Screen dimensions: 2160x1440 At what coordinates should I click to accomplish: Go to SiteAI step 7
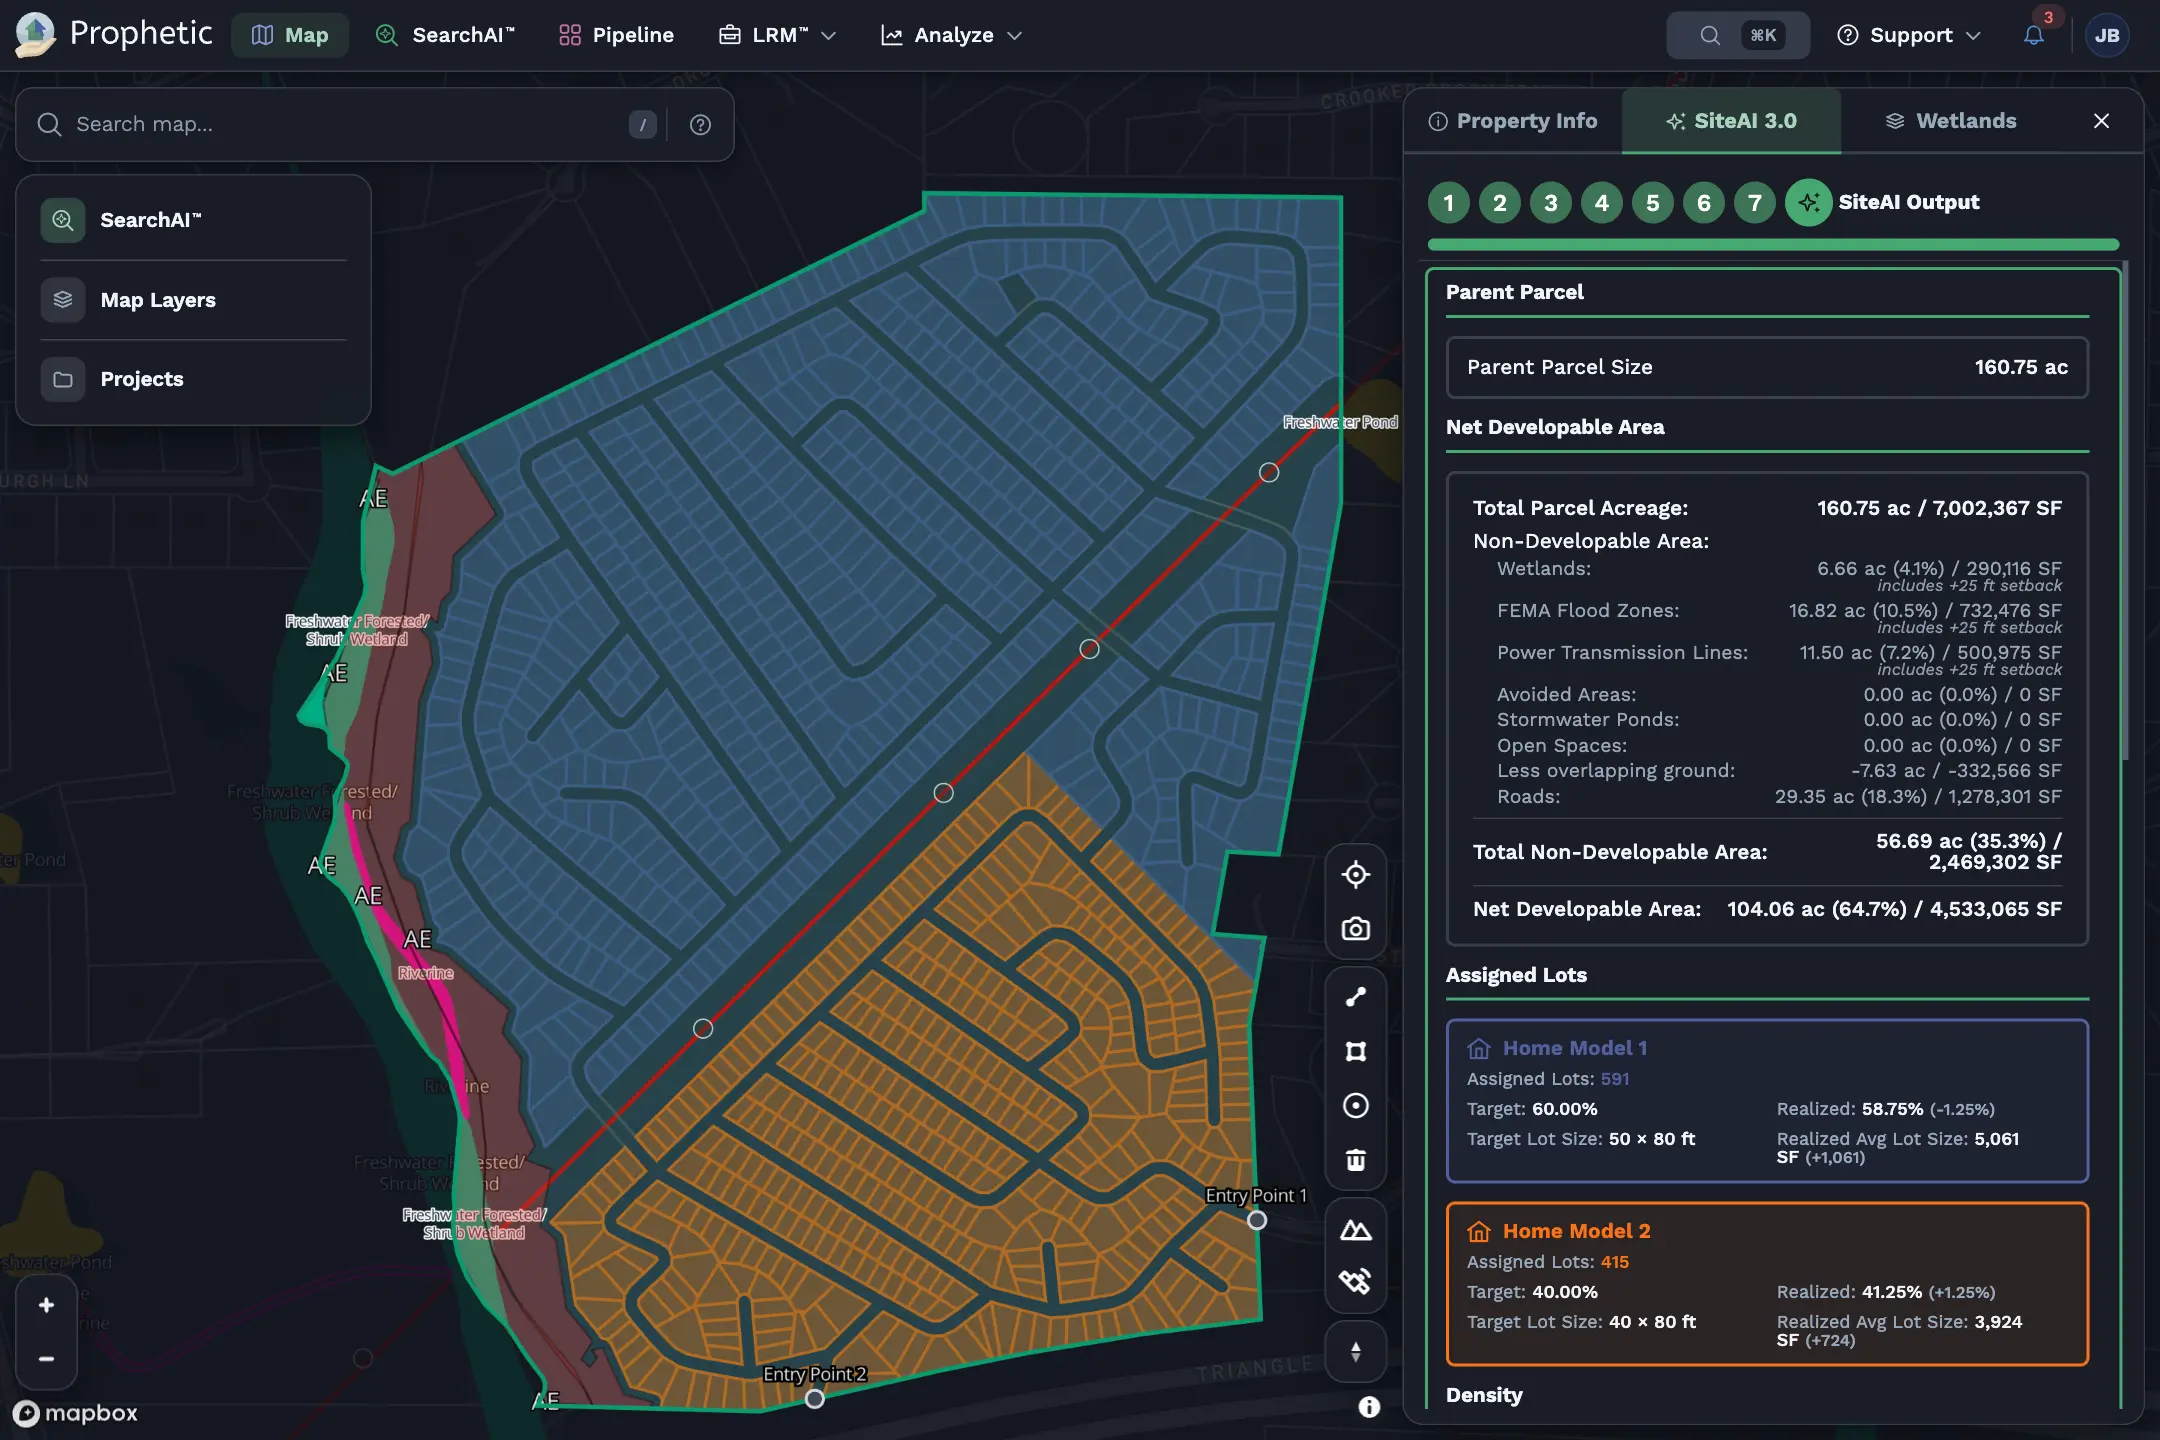coord(1754,203)
